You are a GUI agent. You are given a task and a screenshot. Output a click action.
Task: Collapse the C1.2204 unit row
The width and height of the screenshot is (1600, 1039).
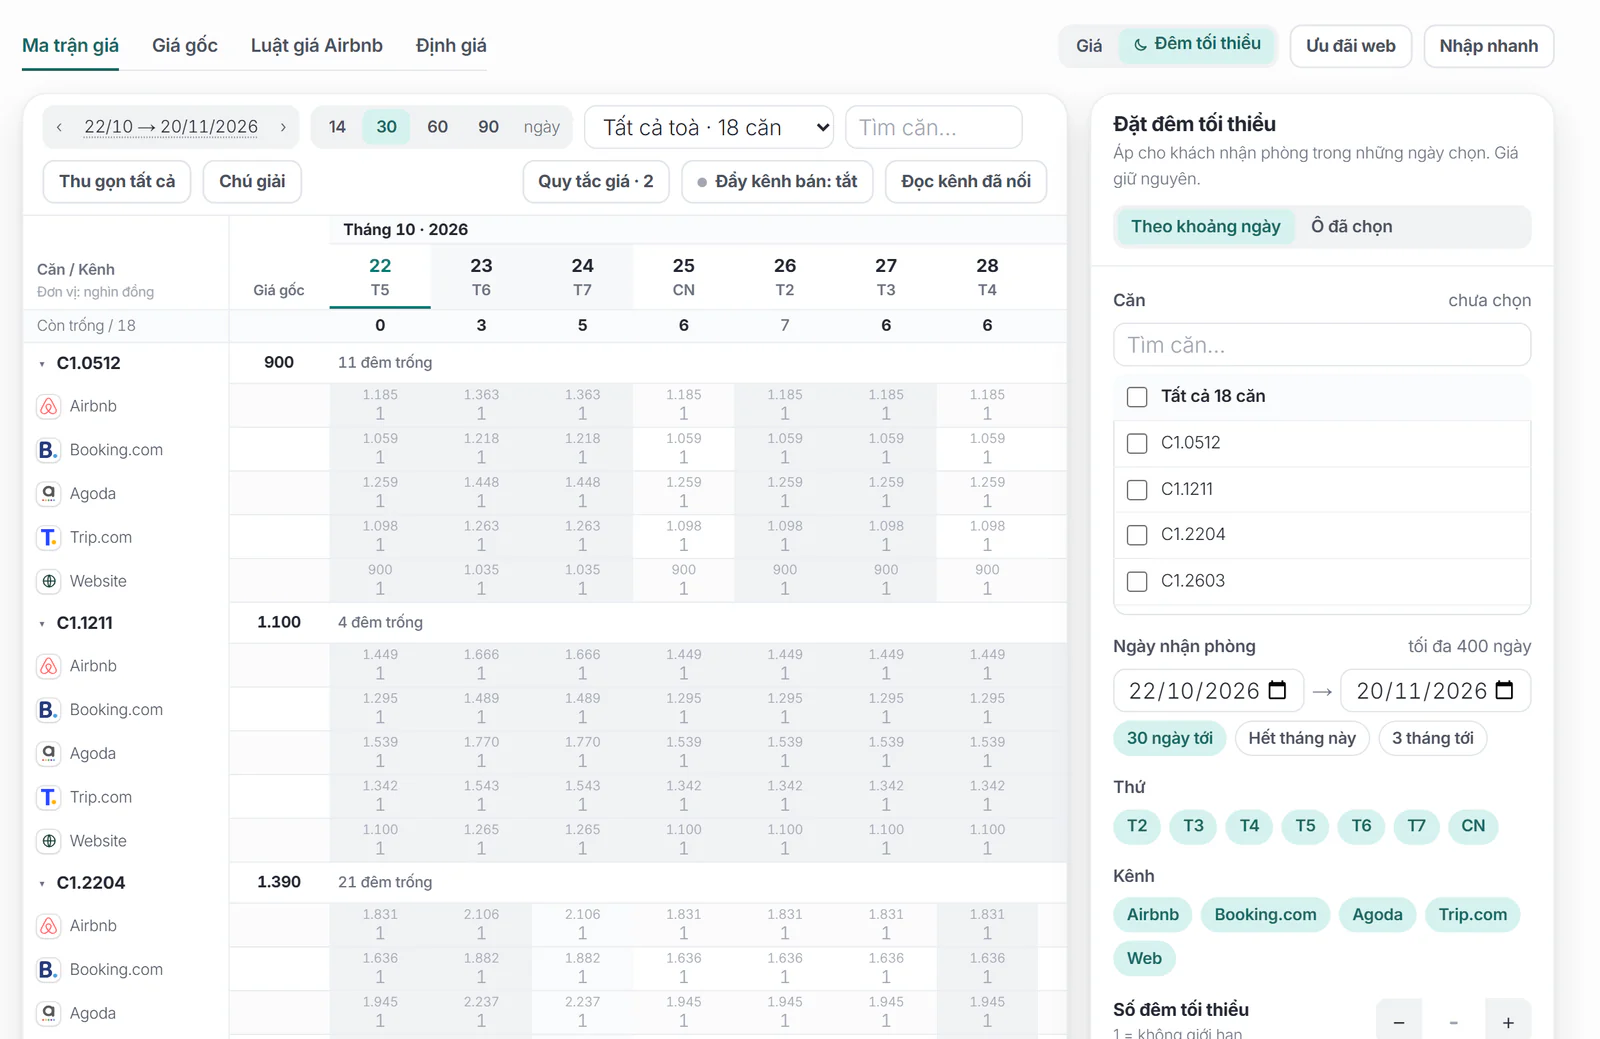(x=42, y=884)
